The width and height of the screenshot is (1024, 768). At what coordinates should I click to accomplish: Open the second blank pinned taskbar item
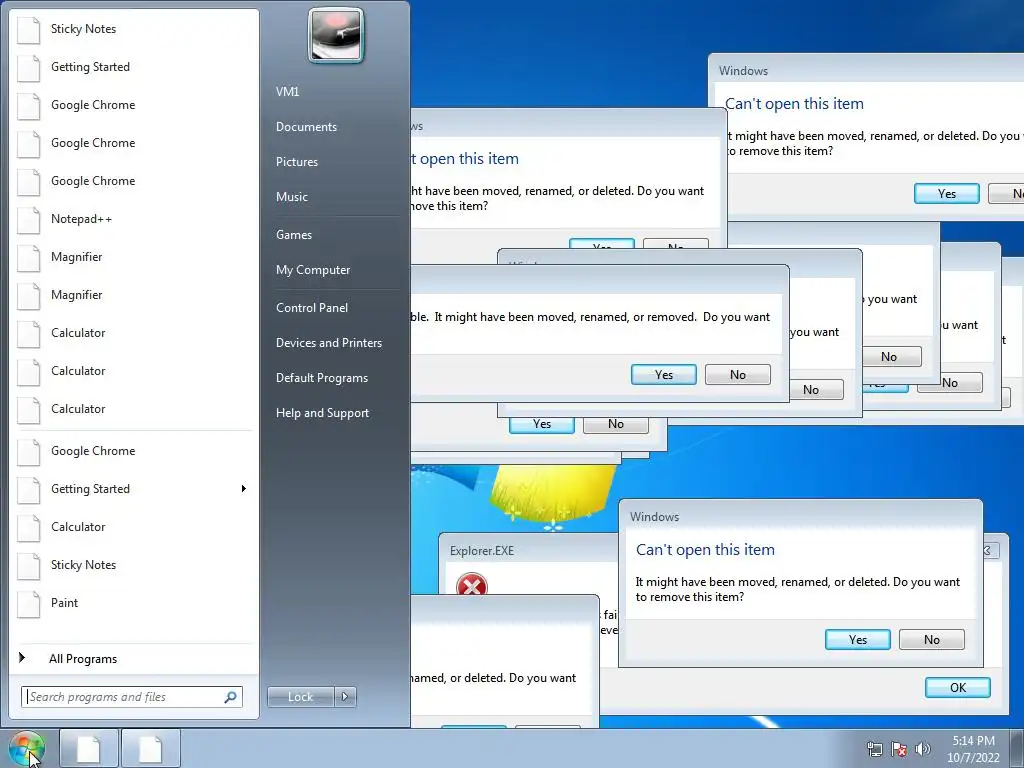click(x=150, y=748)
